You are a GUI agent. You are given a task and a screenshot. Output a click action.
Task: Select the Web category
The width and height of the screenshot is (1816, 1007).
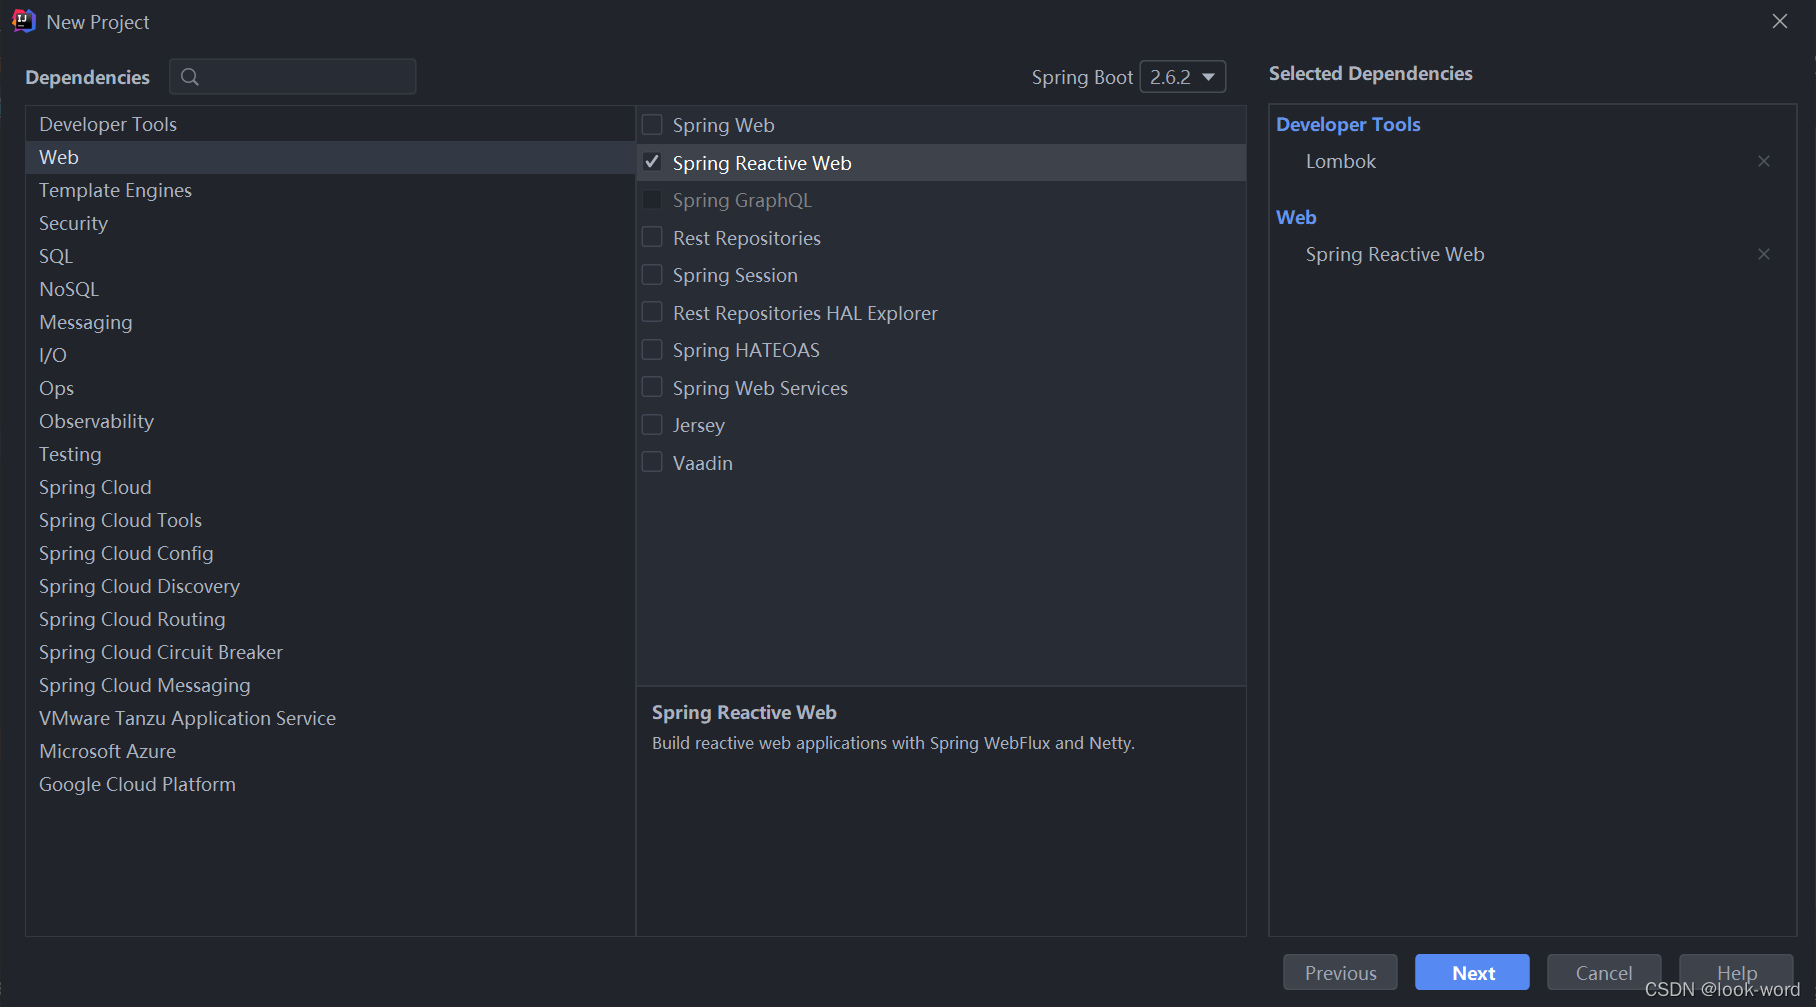tap(330, 157)
